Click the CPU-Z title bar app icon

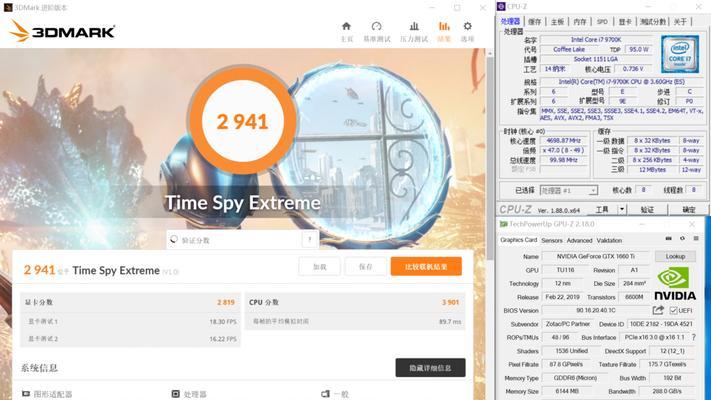pos(501,6)
